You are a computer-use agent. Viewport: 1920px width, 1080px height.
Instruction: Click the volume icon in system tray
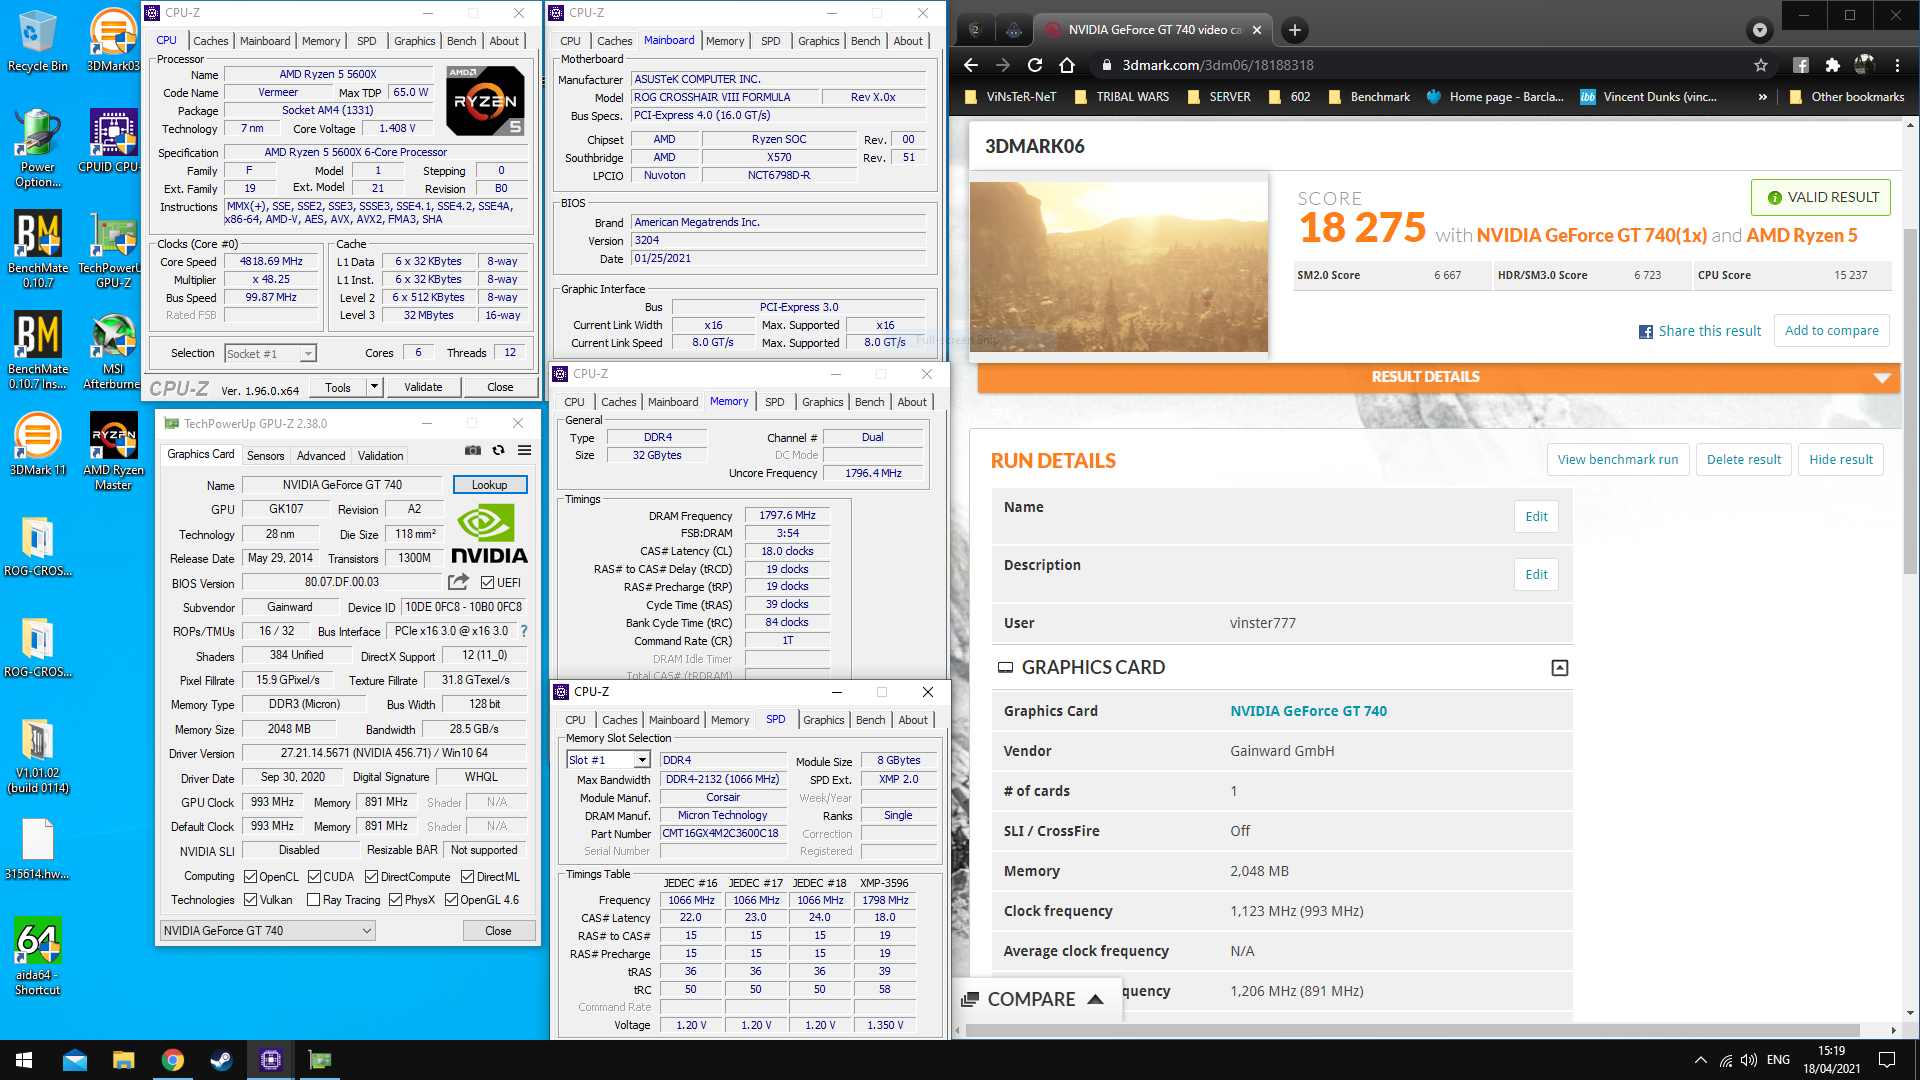point(1749,1060)
